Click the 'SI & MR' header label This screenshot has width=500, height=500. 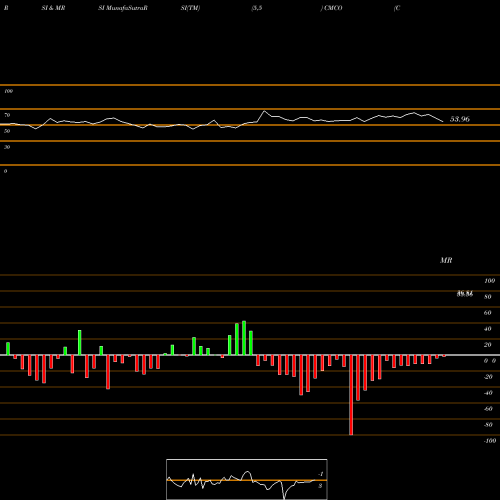53,8
